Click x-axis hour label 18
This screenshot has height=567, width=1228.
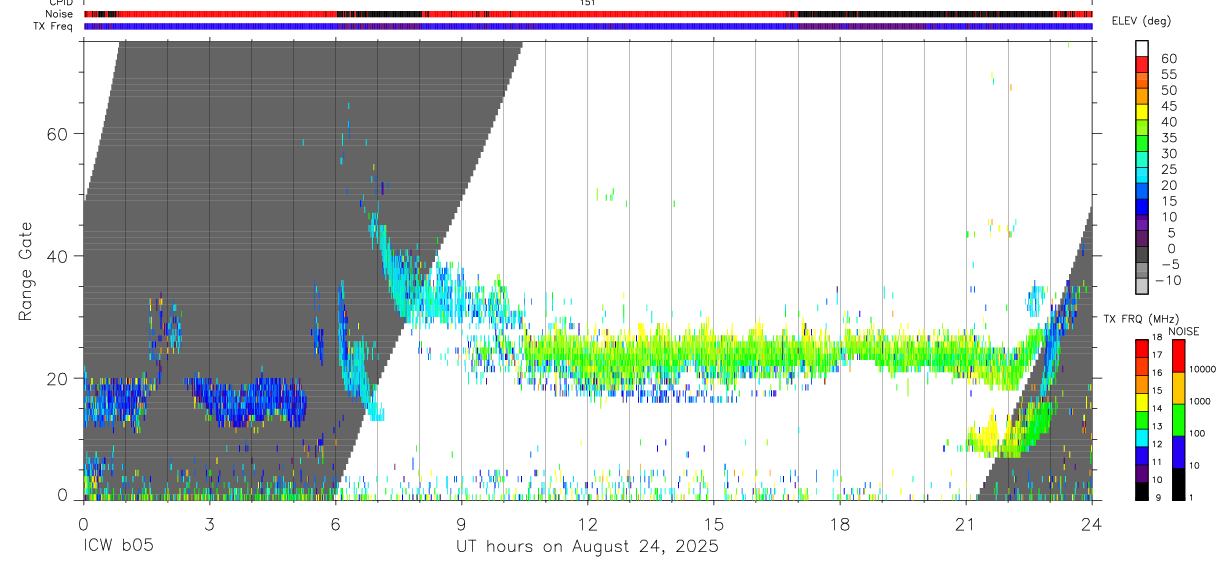(840, 524)
